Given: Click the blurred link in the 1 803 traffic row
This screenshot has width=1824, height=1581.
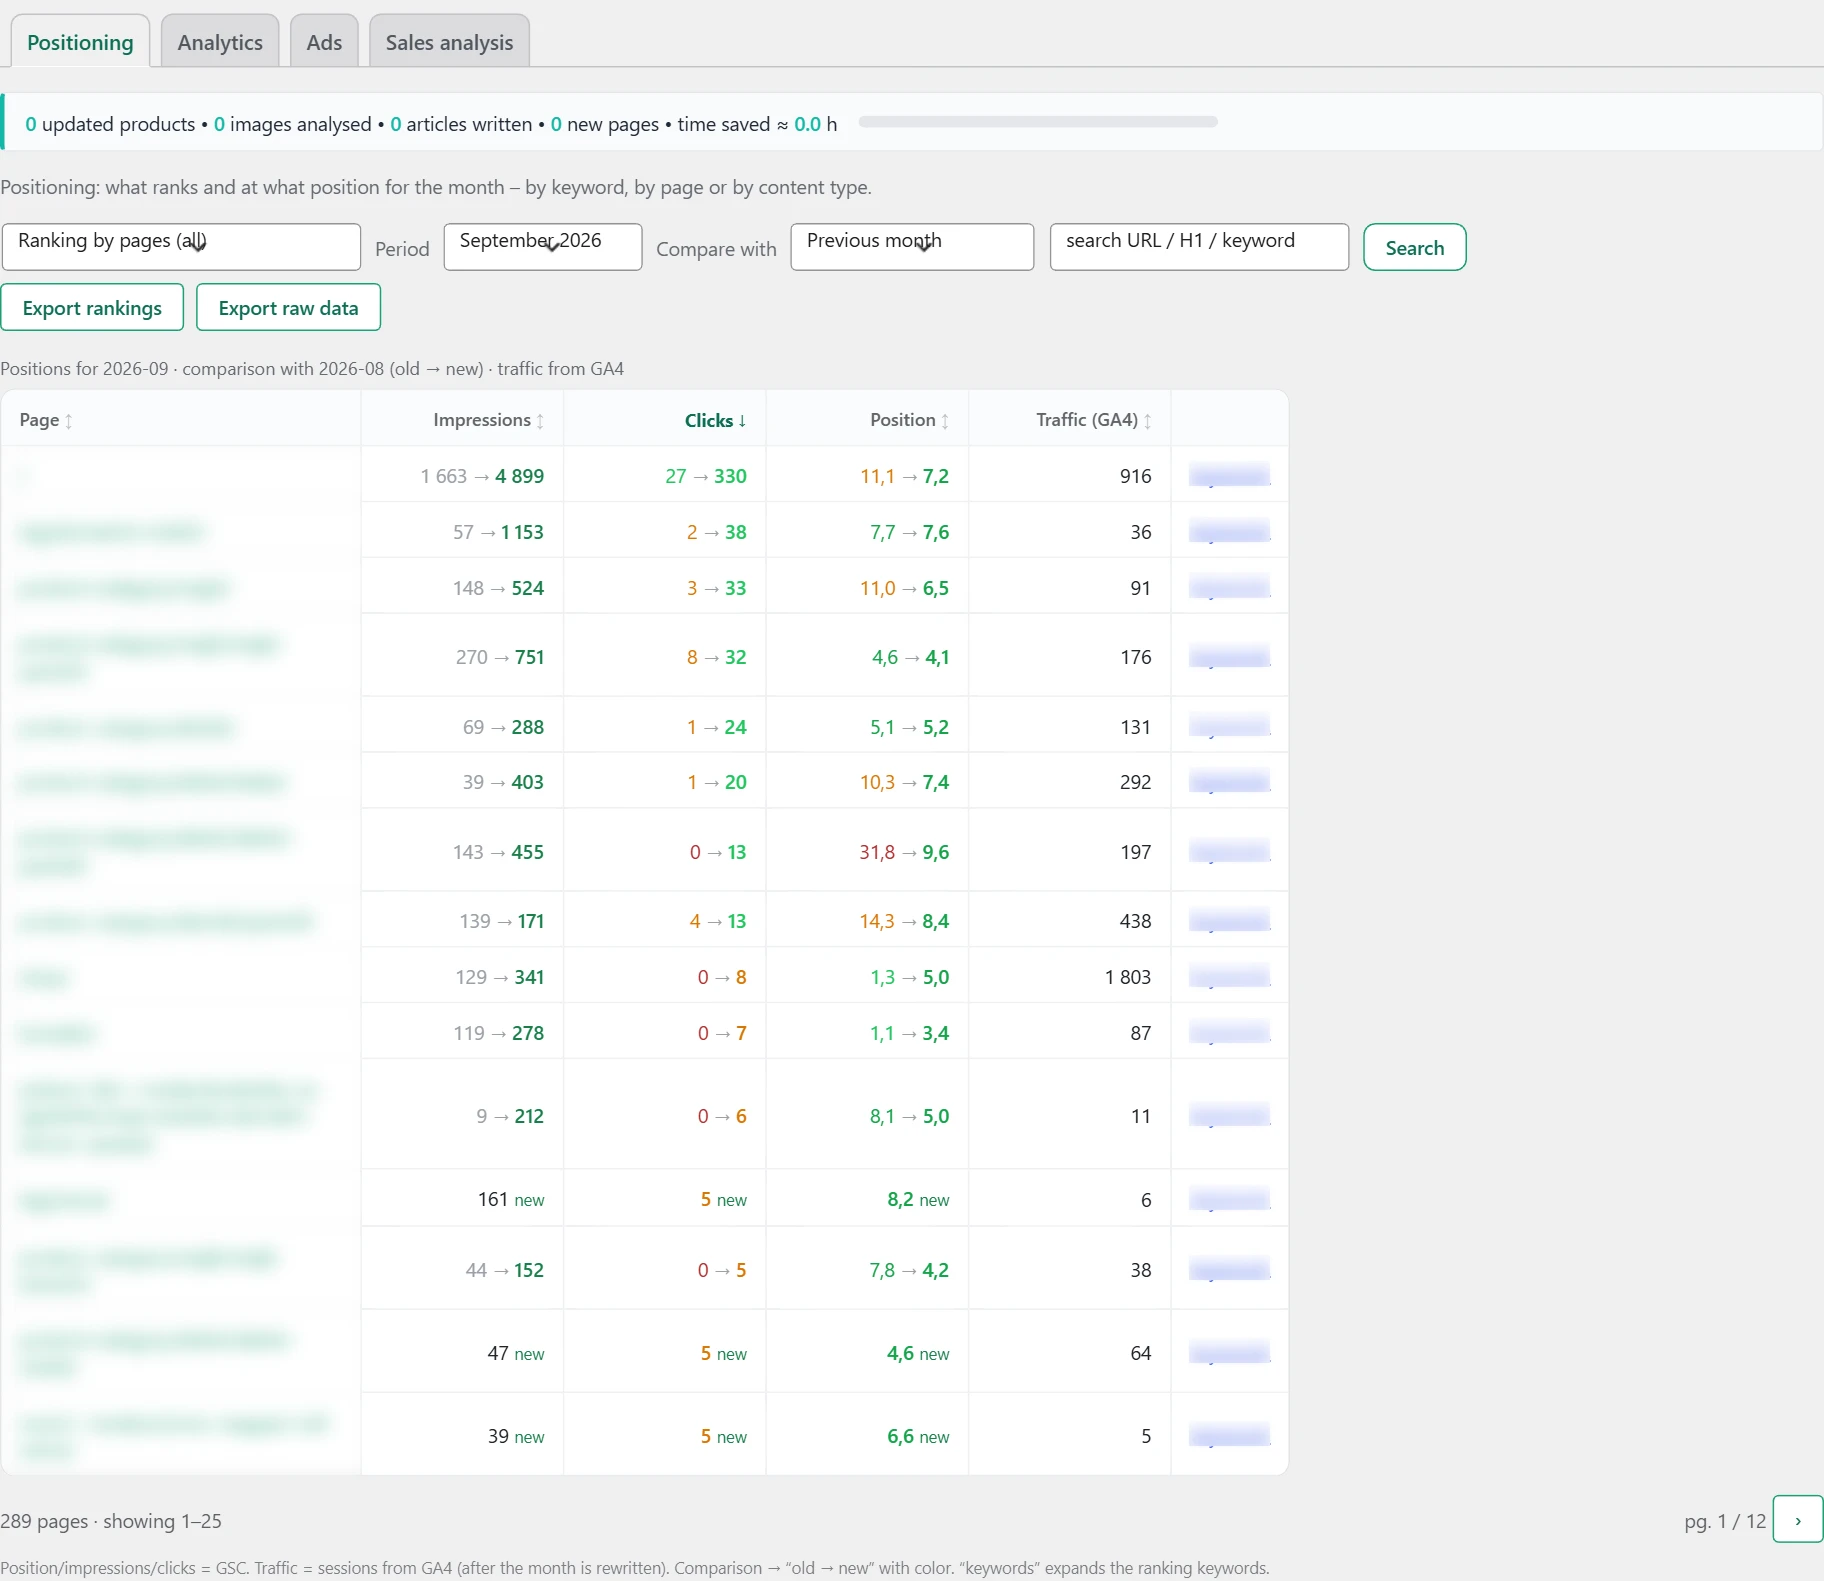Looking at the screenshot, I should 1229,977.
